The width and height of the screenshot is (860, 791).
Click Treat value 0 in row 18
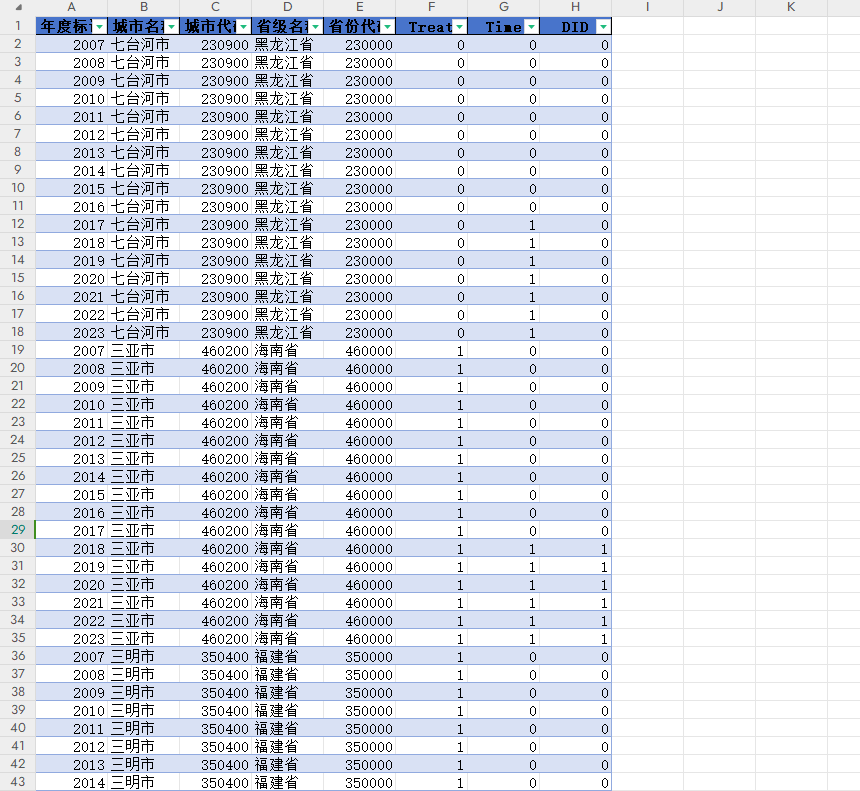(432, 333)
